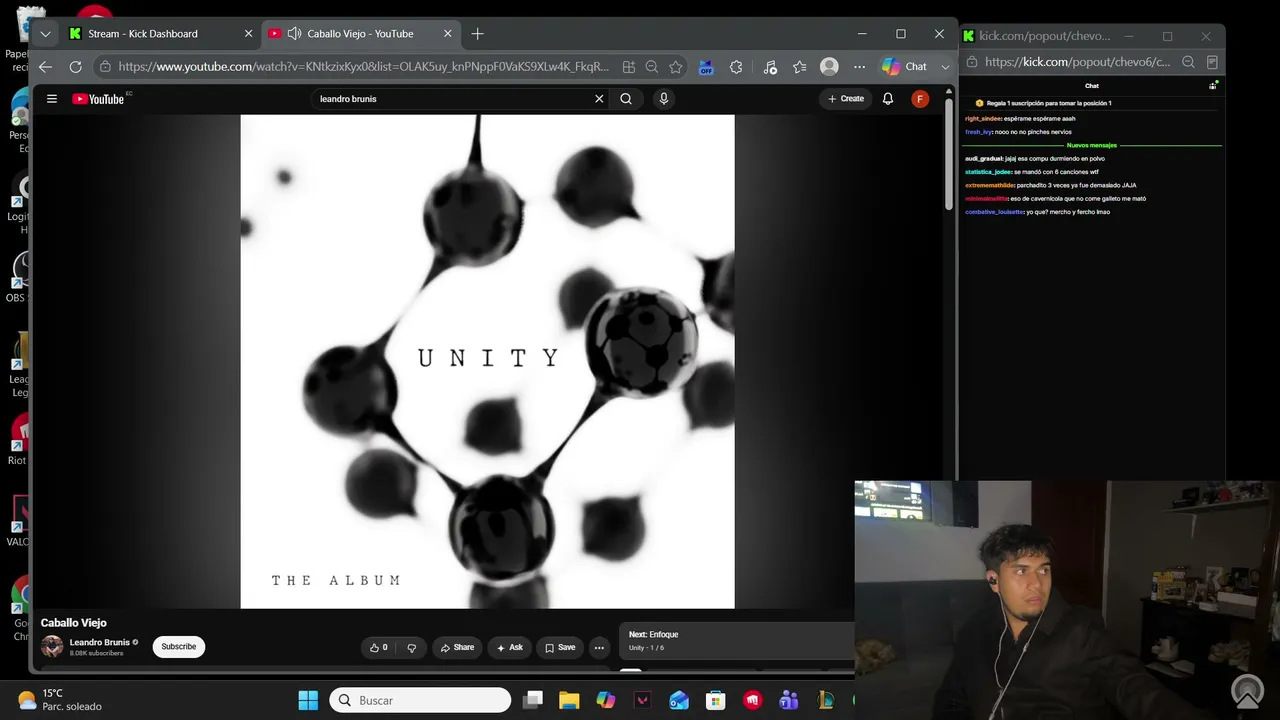Click the Share button
This screenshot has height=720, width=1280.
click(x=457, y=648)
